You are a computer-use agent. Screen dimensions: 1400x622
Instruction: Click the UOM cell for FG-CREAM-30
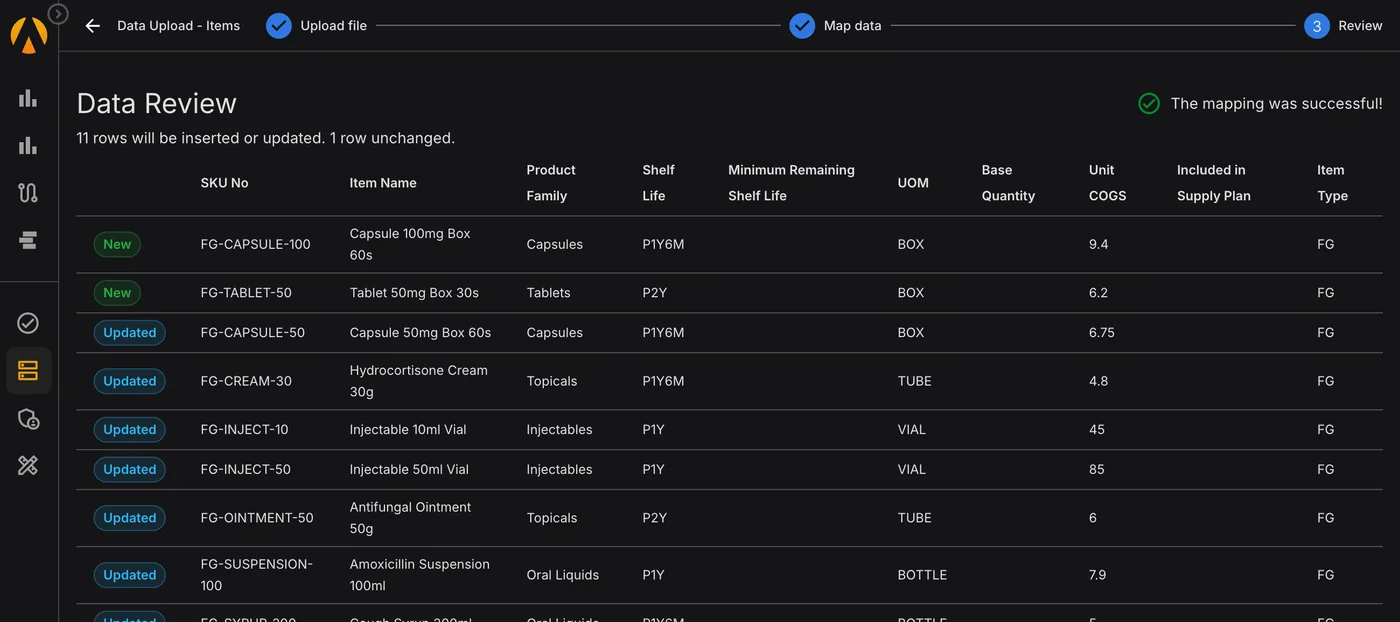click(x=914, y=381)
